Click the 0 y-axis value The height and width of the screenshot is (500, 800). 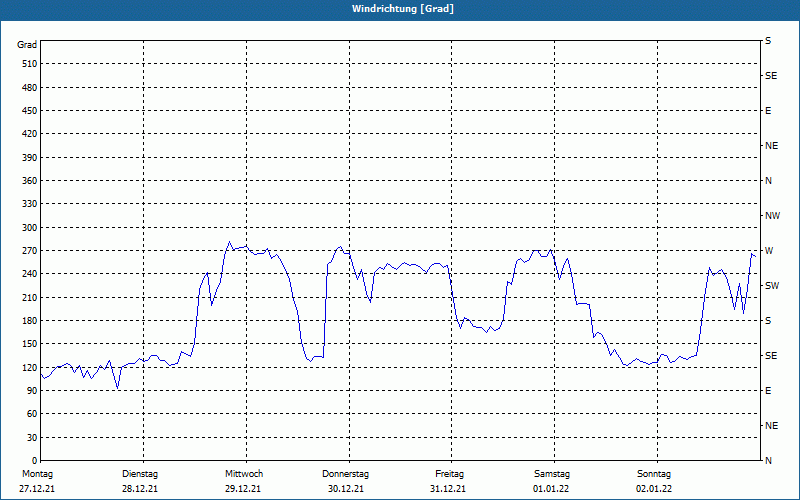point(35,461)
